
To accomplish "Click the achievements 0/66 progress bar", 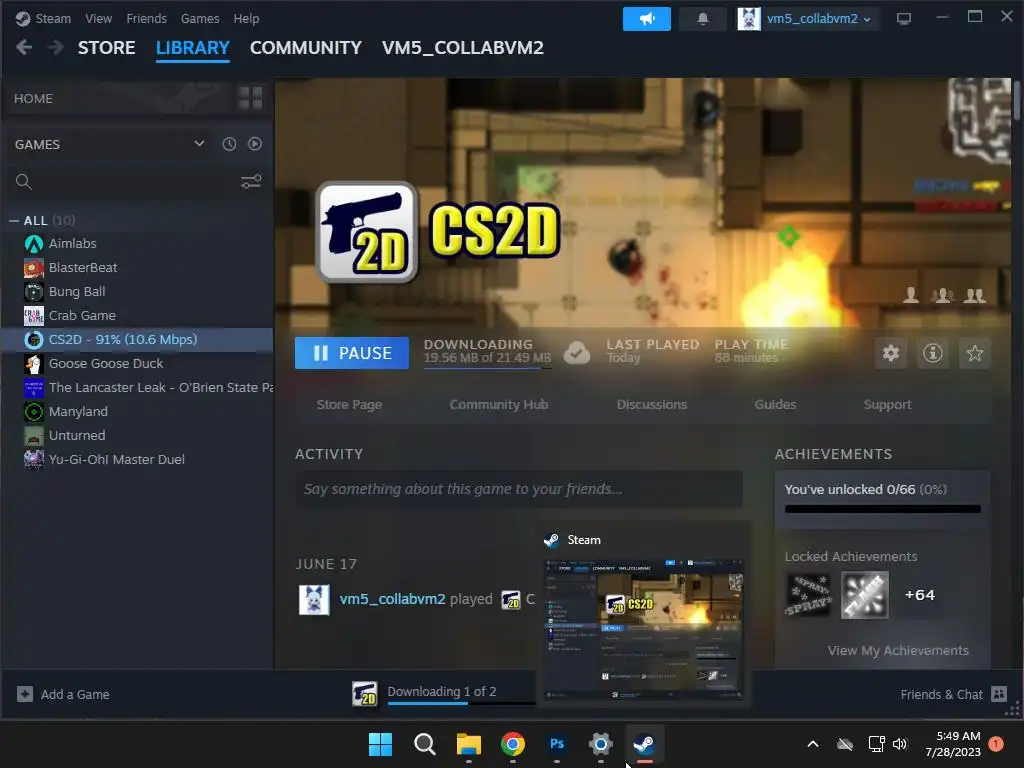I will (882, 509).
